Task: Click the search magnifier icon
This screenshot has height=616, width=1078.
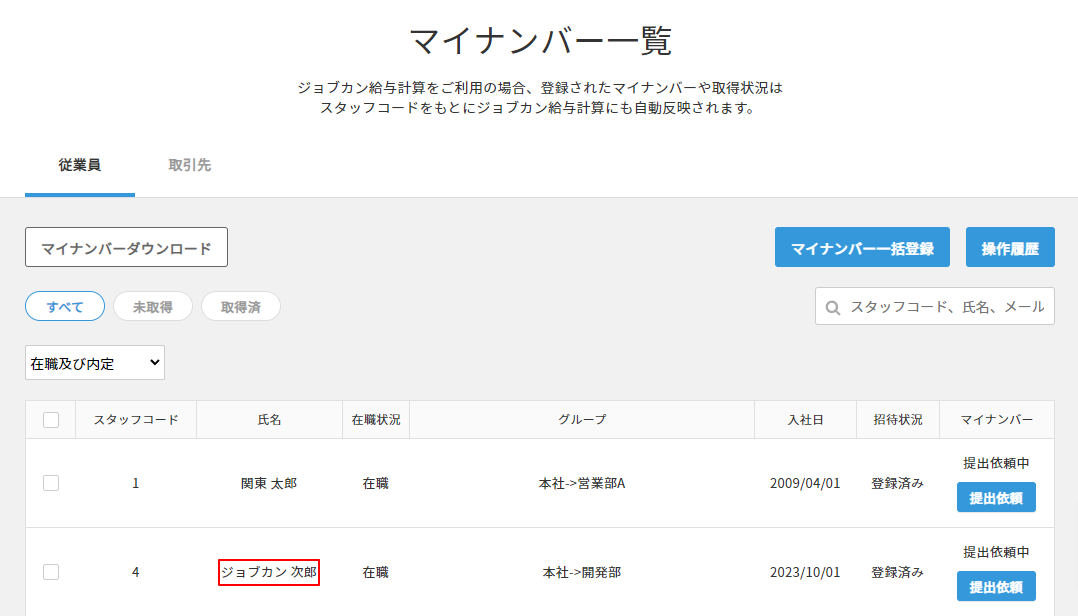Action: pyautogui.click(x=833, y=307)
